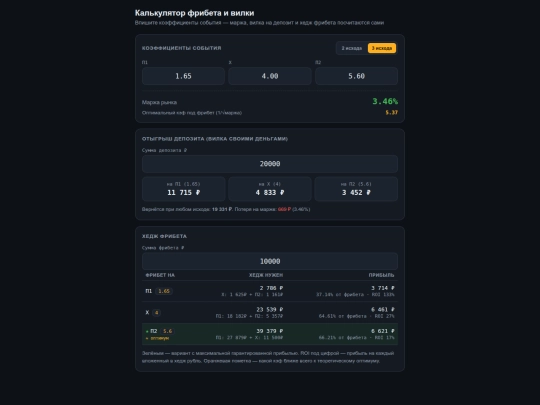Screen dimensions: 540x405
Task: Click the 'ПРИБЫЛЬ' column header
Action: coord(381,276)
